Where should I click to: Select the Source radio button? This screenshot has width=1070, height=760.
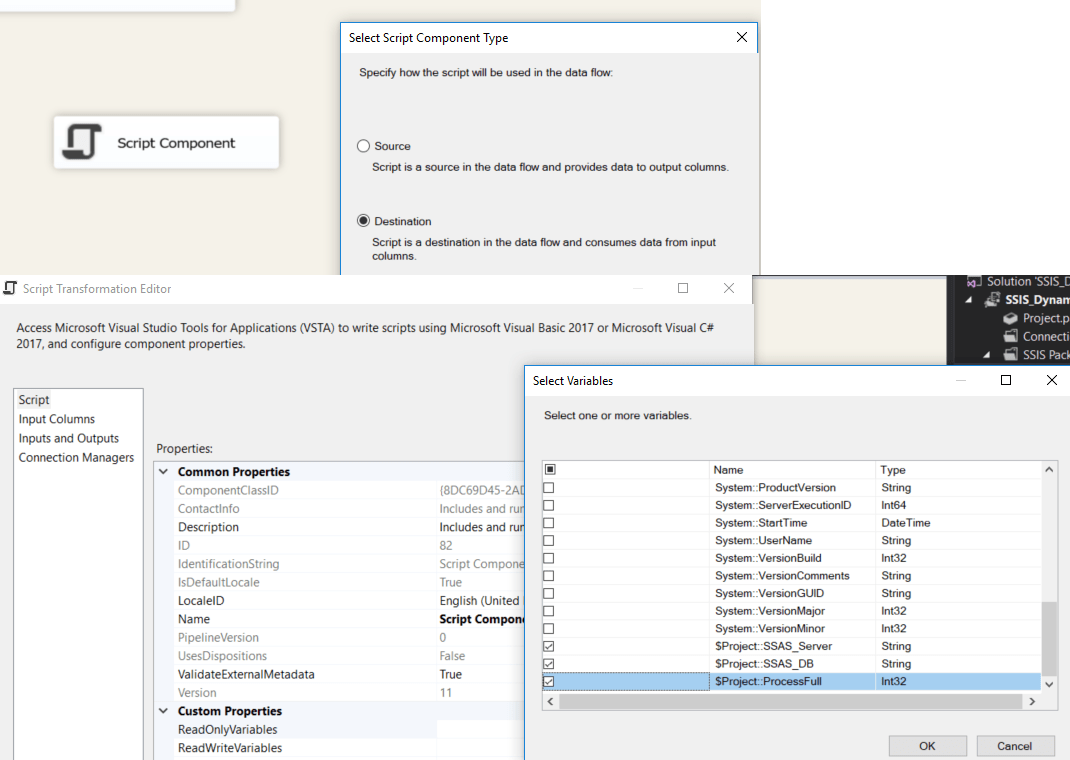tap(364, 146)
